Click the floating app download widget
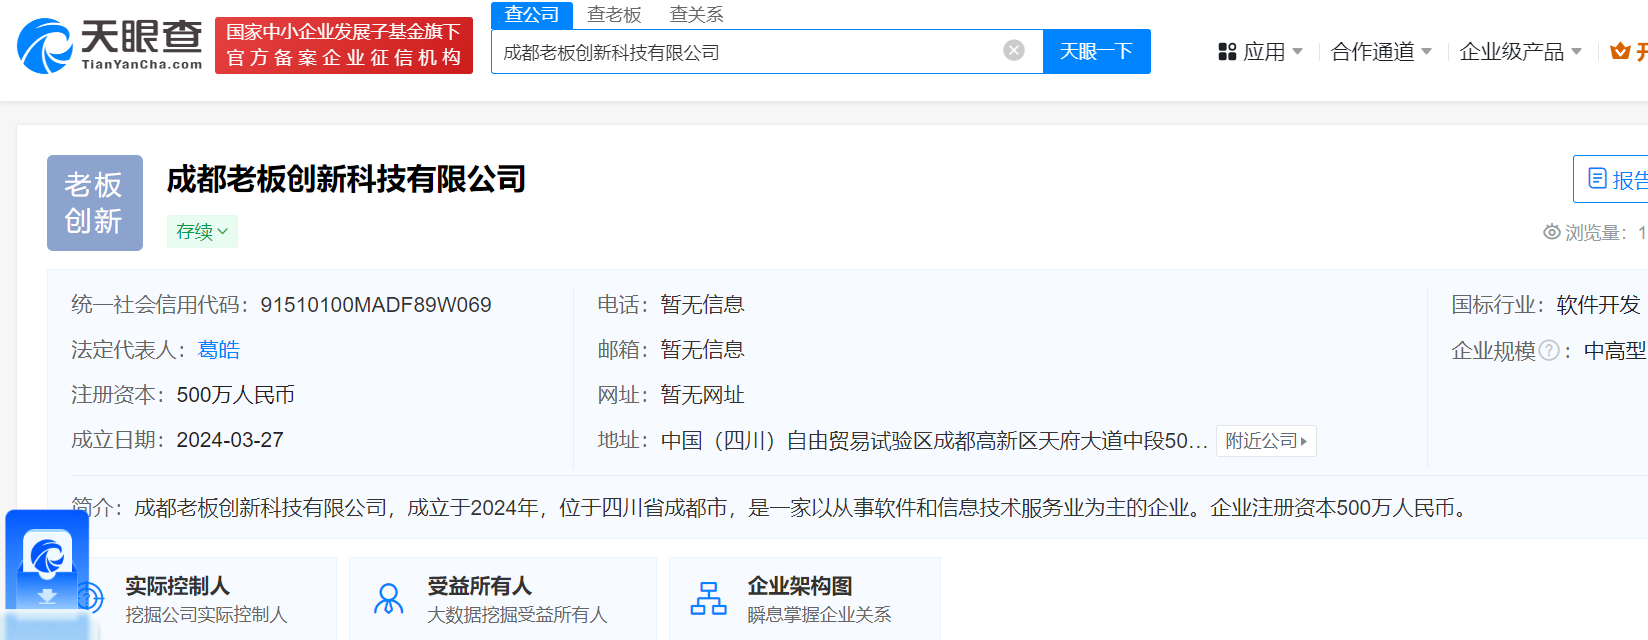1648x640 pixels. (47, 565)
